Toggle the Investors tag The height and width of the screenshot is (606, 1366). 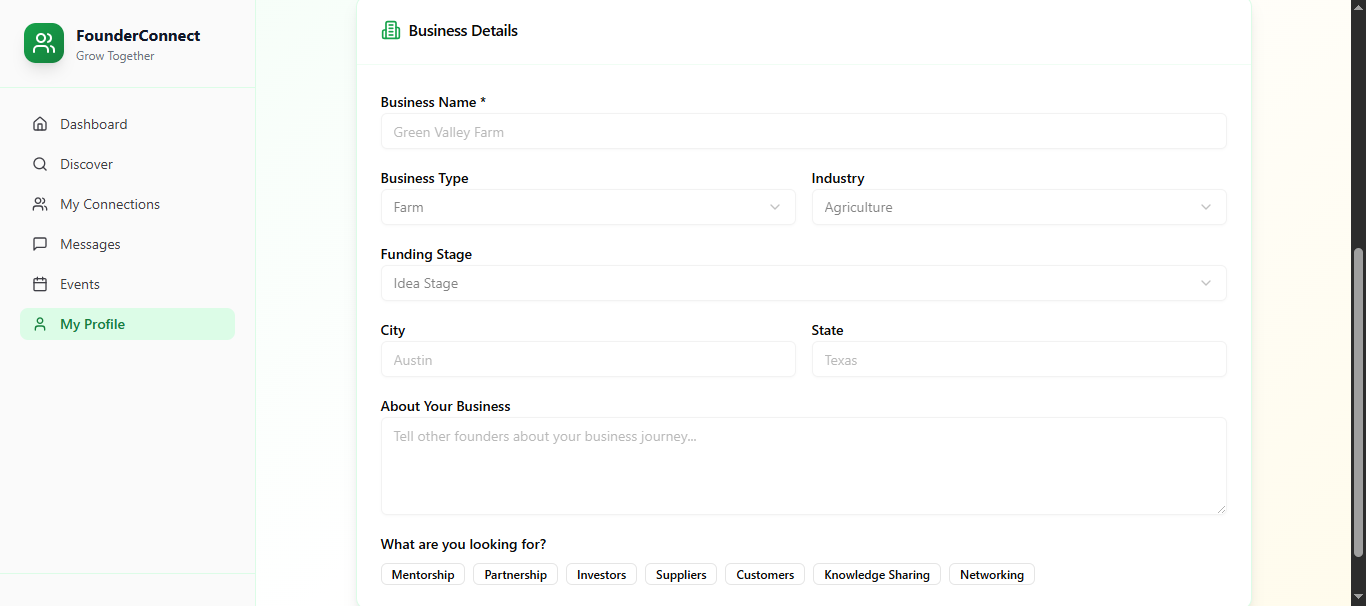[602, 575]
